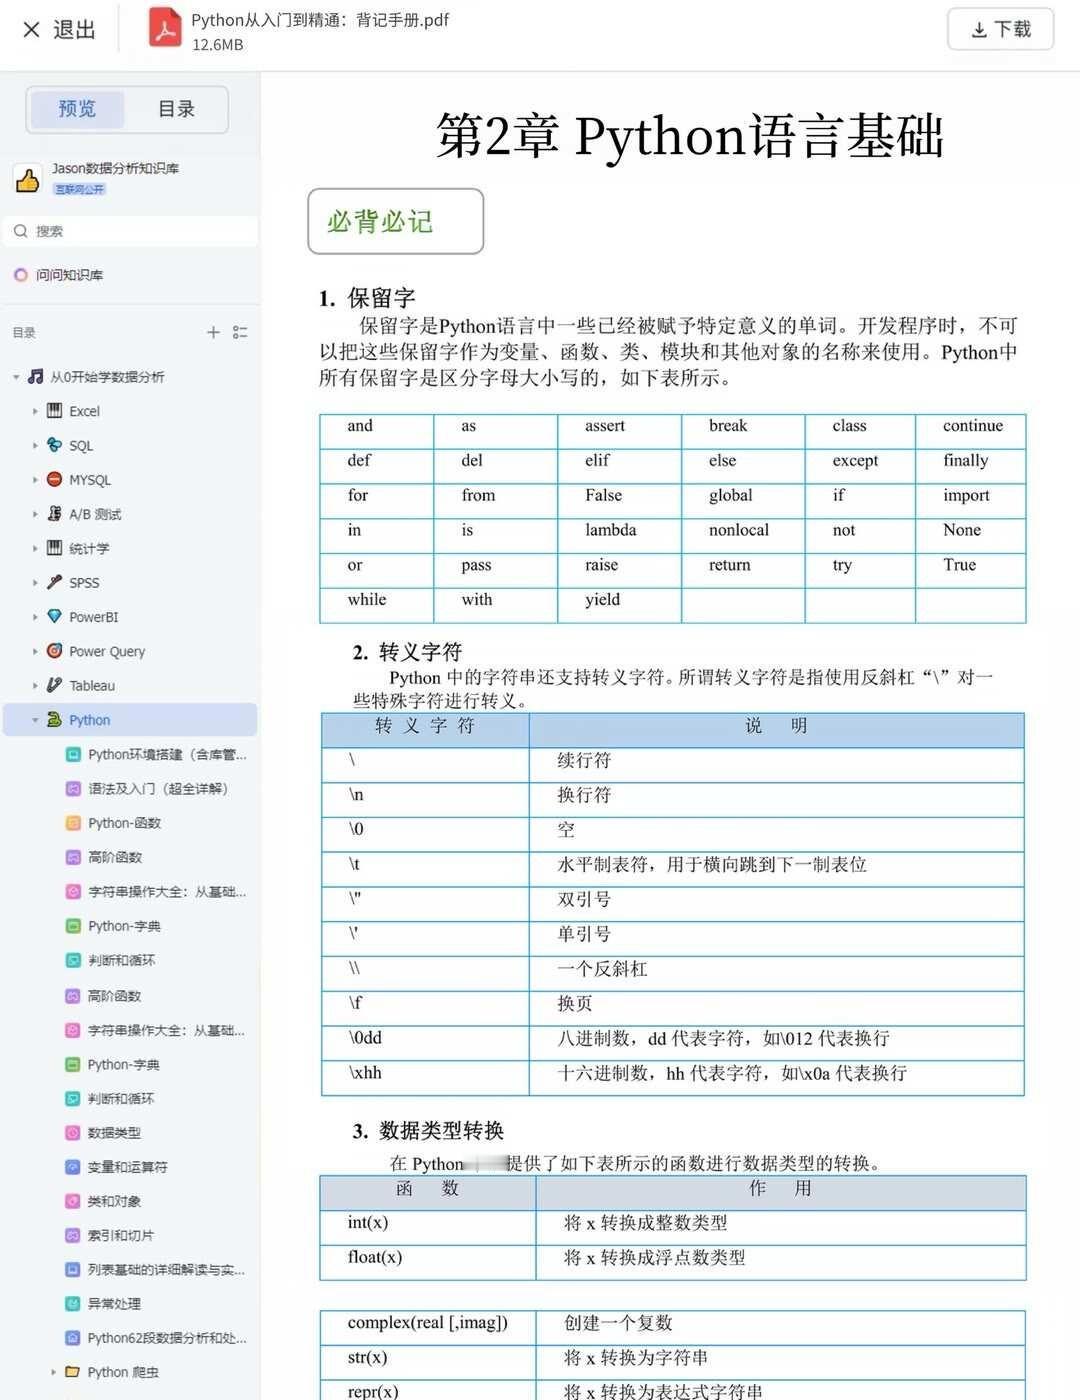1080x1400 pixels.
Task: Click the plus icon beside 目录
Action: [213, 332]
